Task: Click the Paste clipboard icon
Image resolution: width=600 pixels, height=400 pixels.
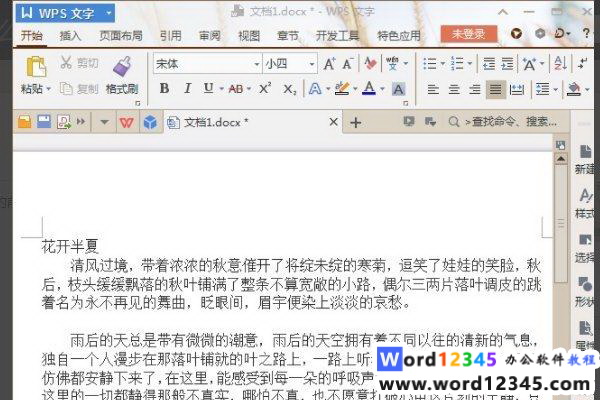Action: tap(35, 66)
